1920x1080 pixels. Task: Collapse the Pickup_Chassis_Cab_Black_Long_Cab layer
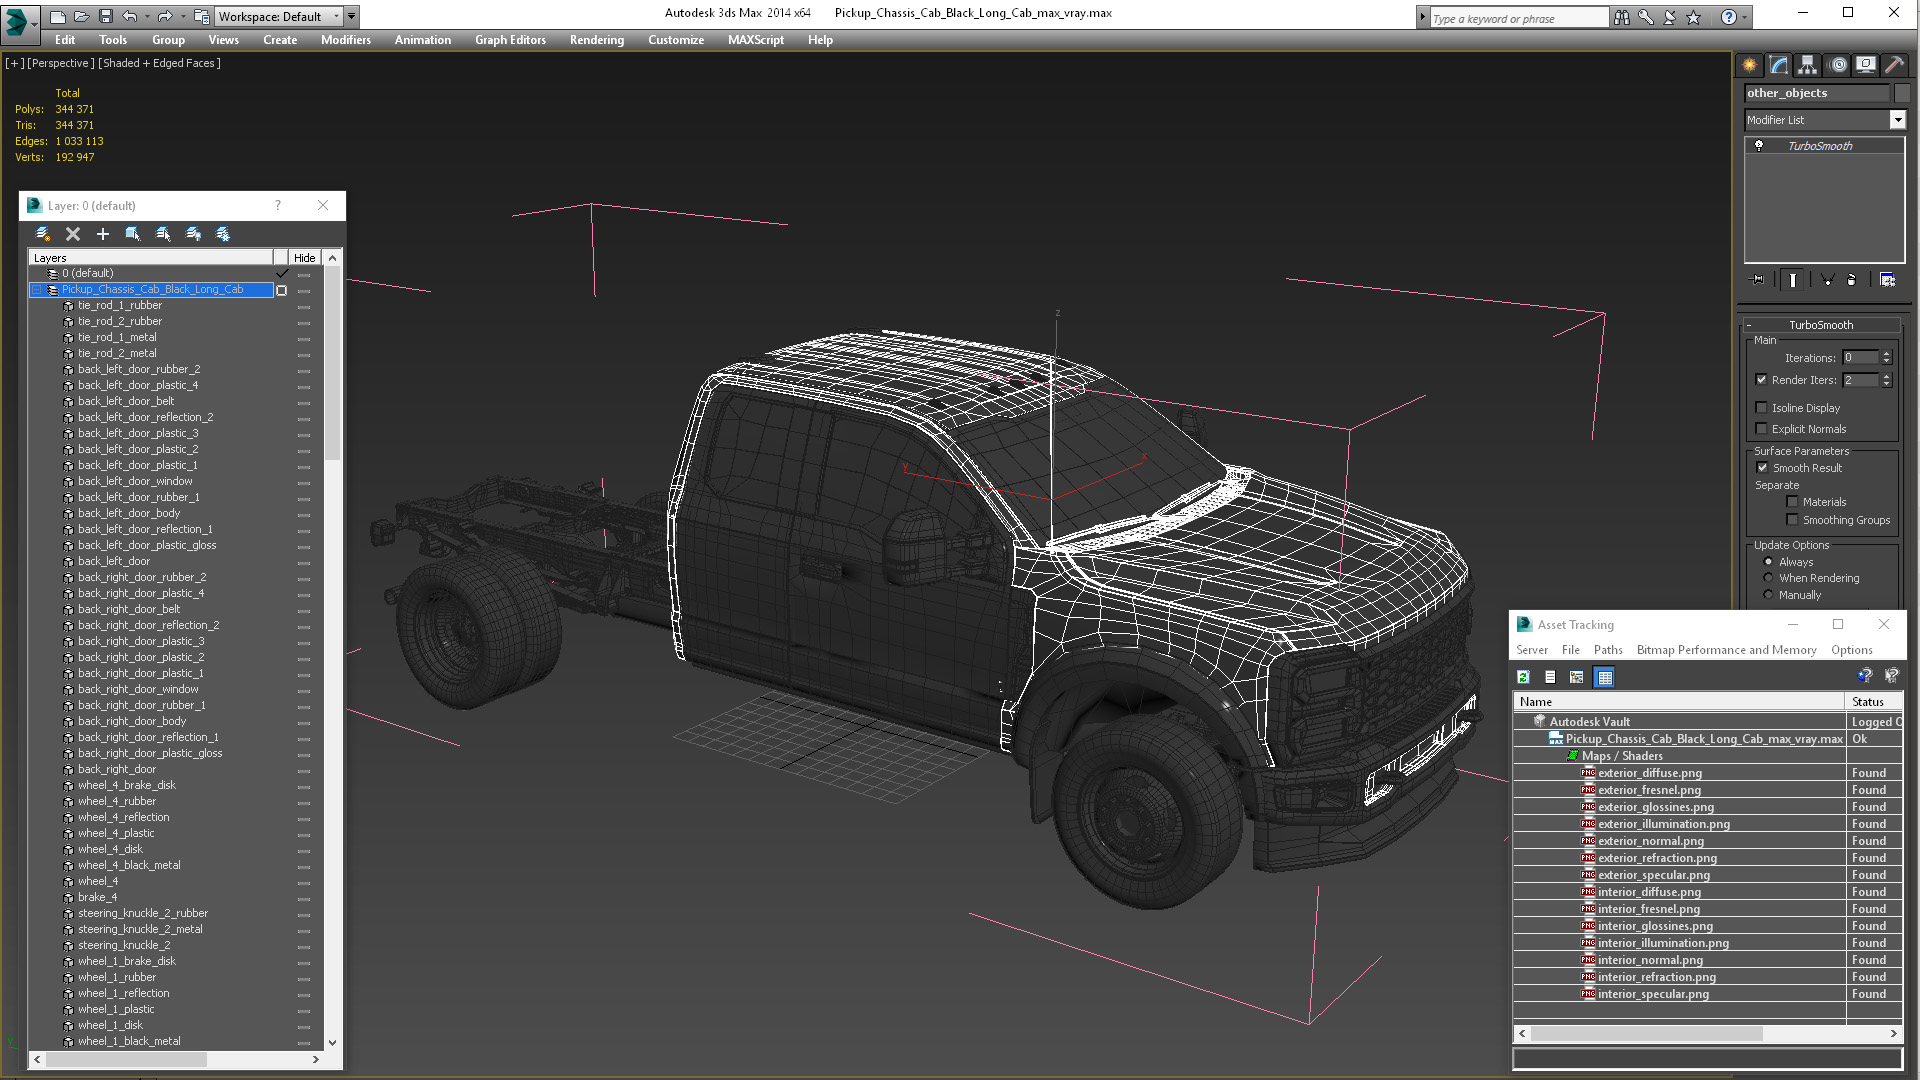coord(37,290)
